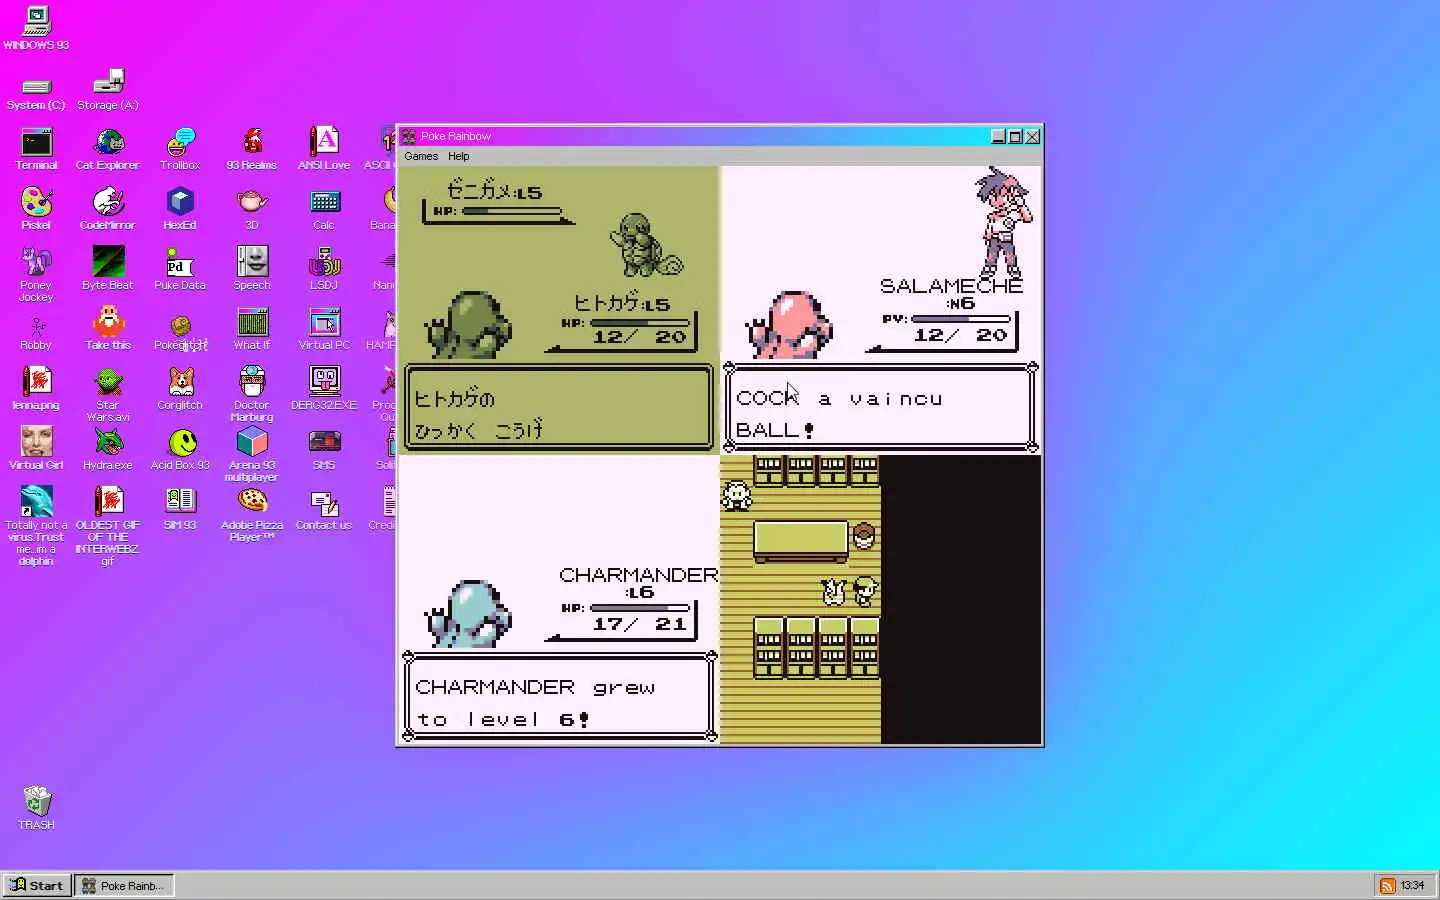The image size is (1440, 900).
Task: Launch the SIM 93 icon
Action: point(180,509)
